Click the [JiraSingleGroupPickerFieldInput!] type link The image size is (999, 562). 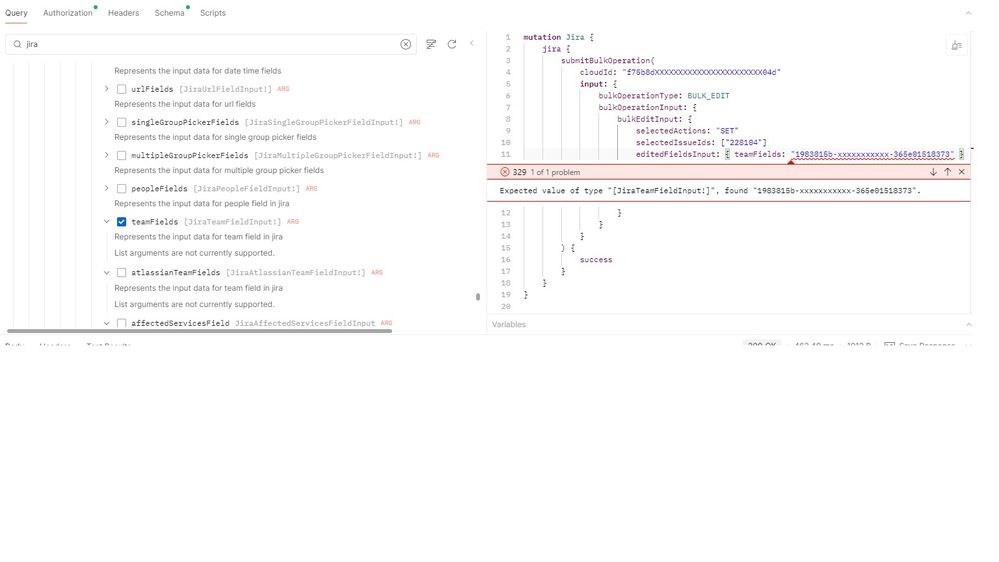(x=324, y=122)
